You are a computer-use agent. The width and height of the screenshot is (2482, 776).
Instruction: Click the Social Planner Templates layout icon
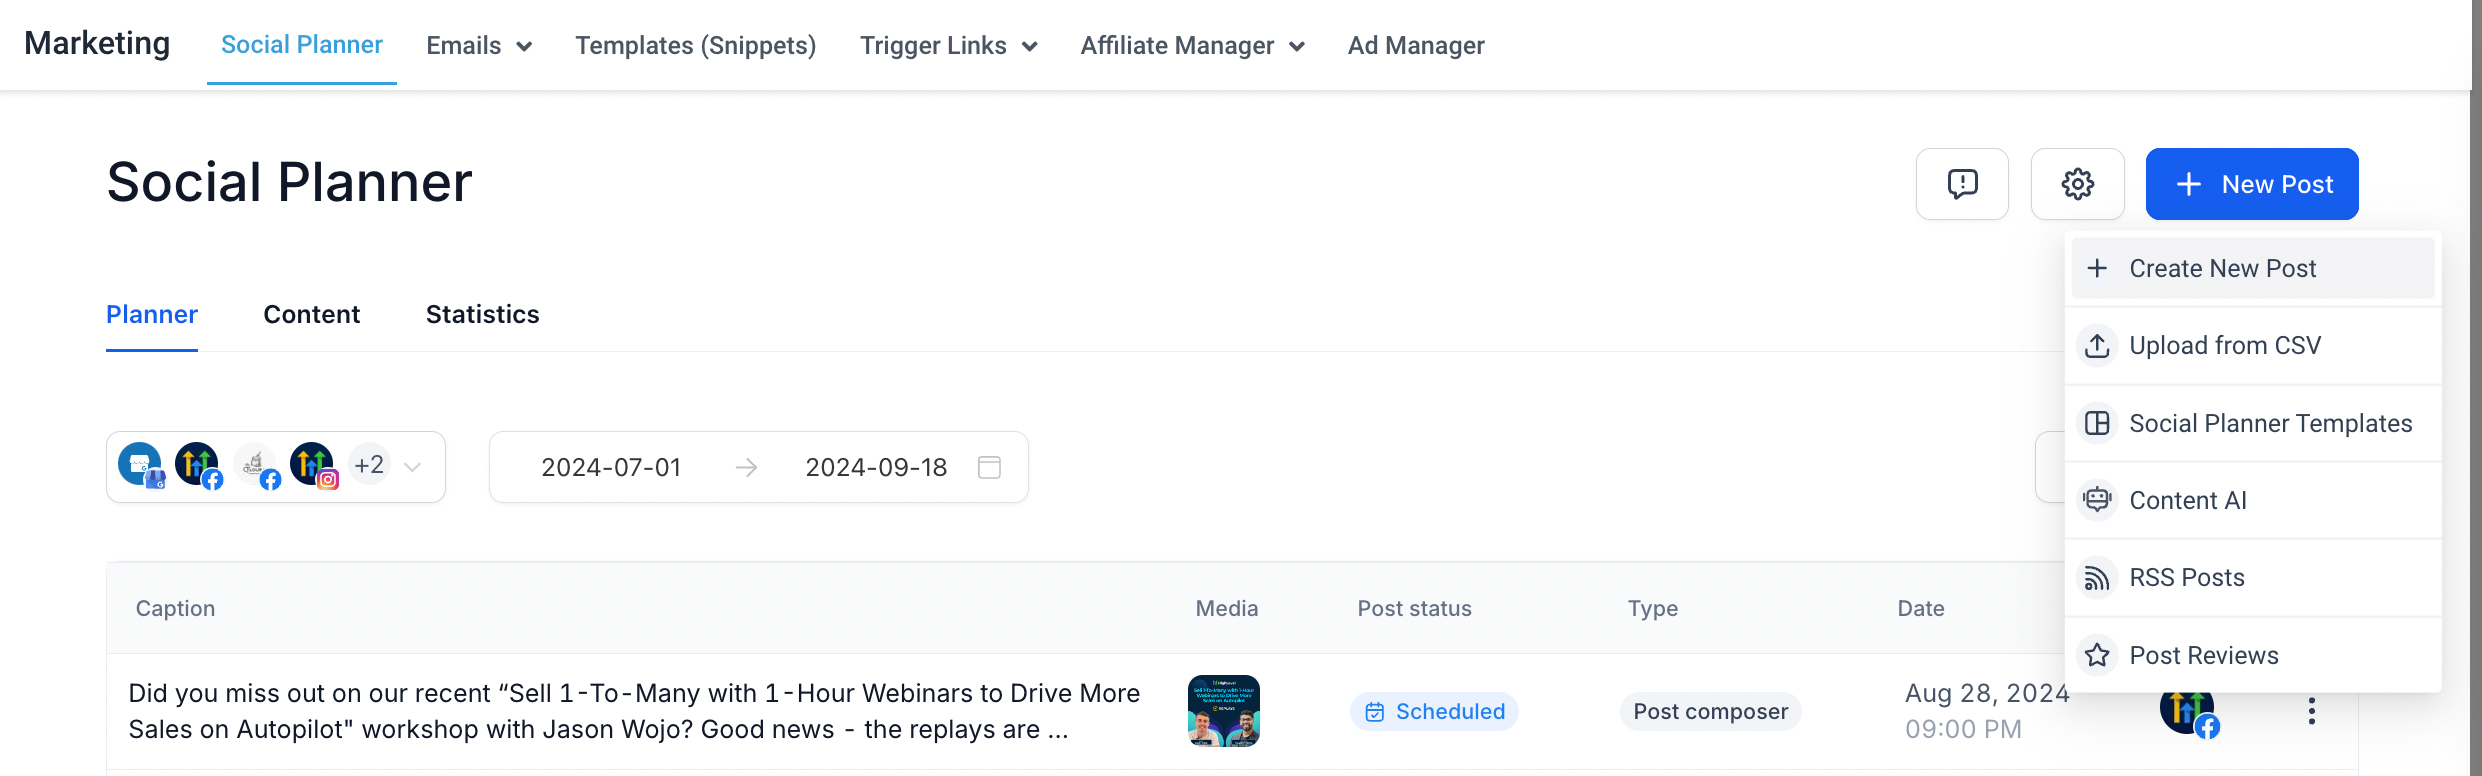(2097, 423)
